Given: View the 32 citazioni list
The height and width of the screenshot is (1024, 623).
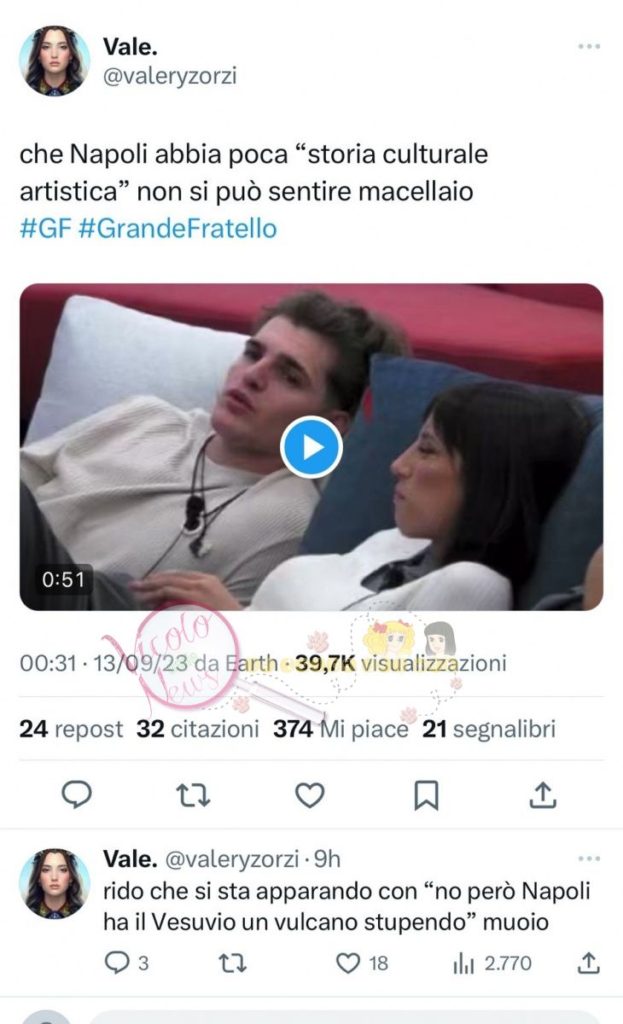Looking at the screenshot, I should point(197,729).
